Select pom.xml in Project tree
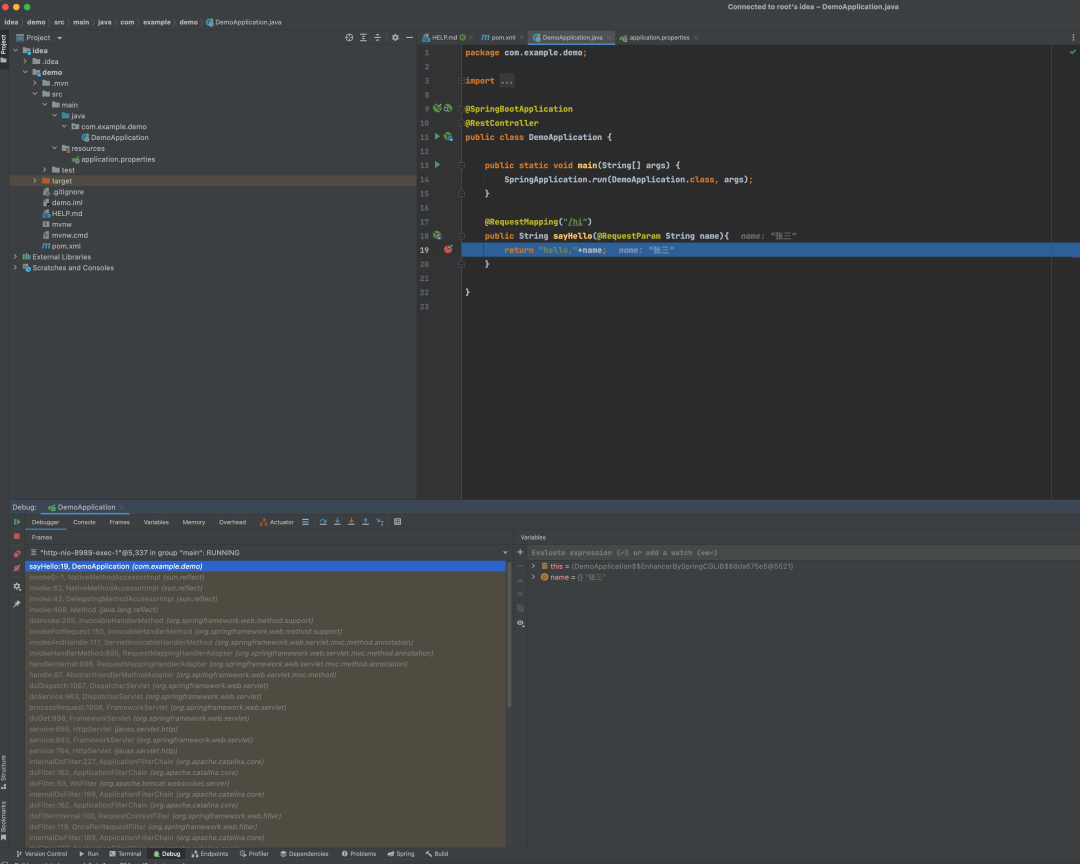This screenshot has height=864, width=1080. click(x=61, y=246)
